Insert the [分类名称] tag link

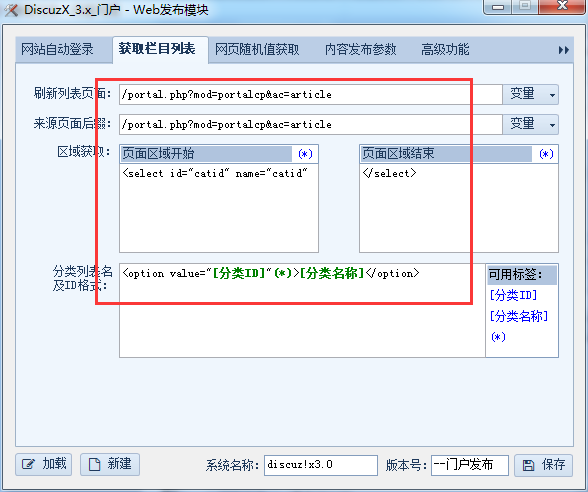pos(519,316)
